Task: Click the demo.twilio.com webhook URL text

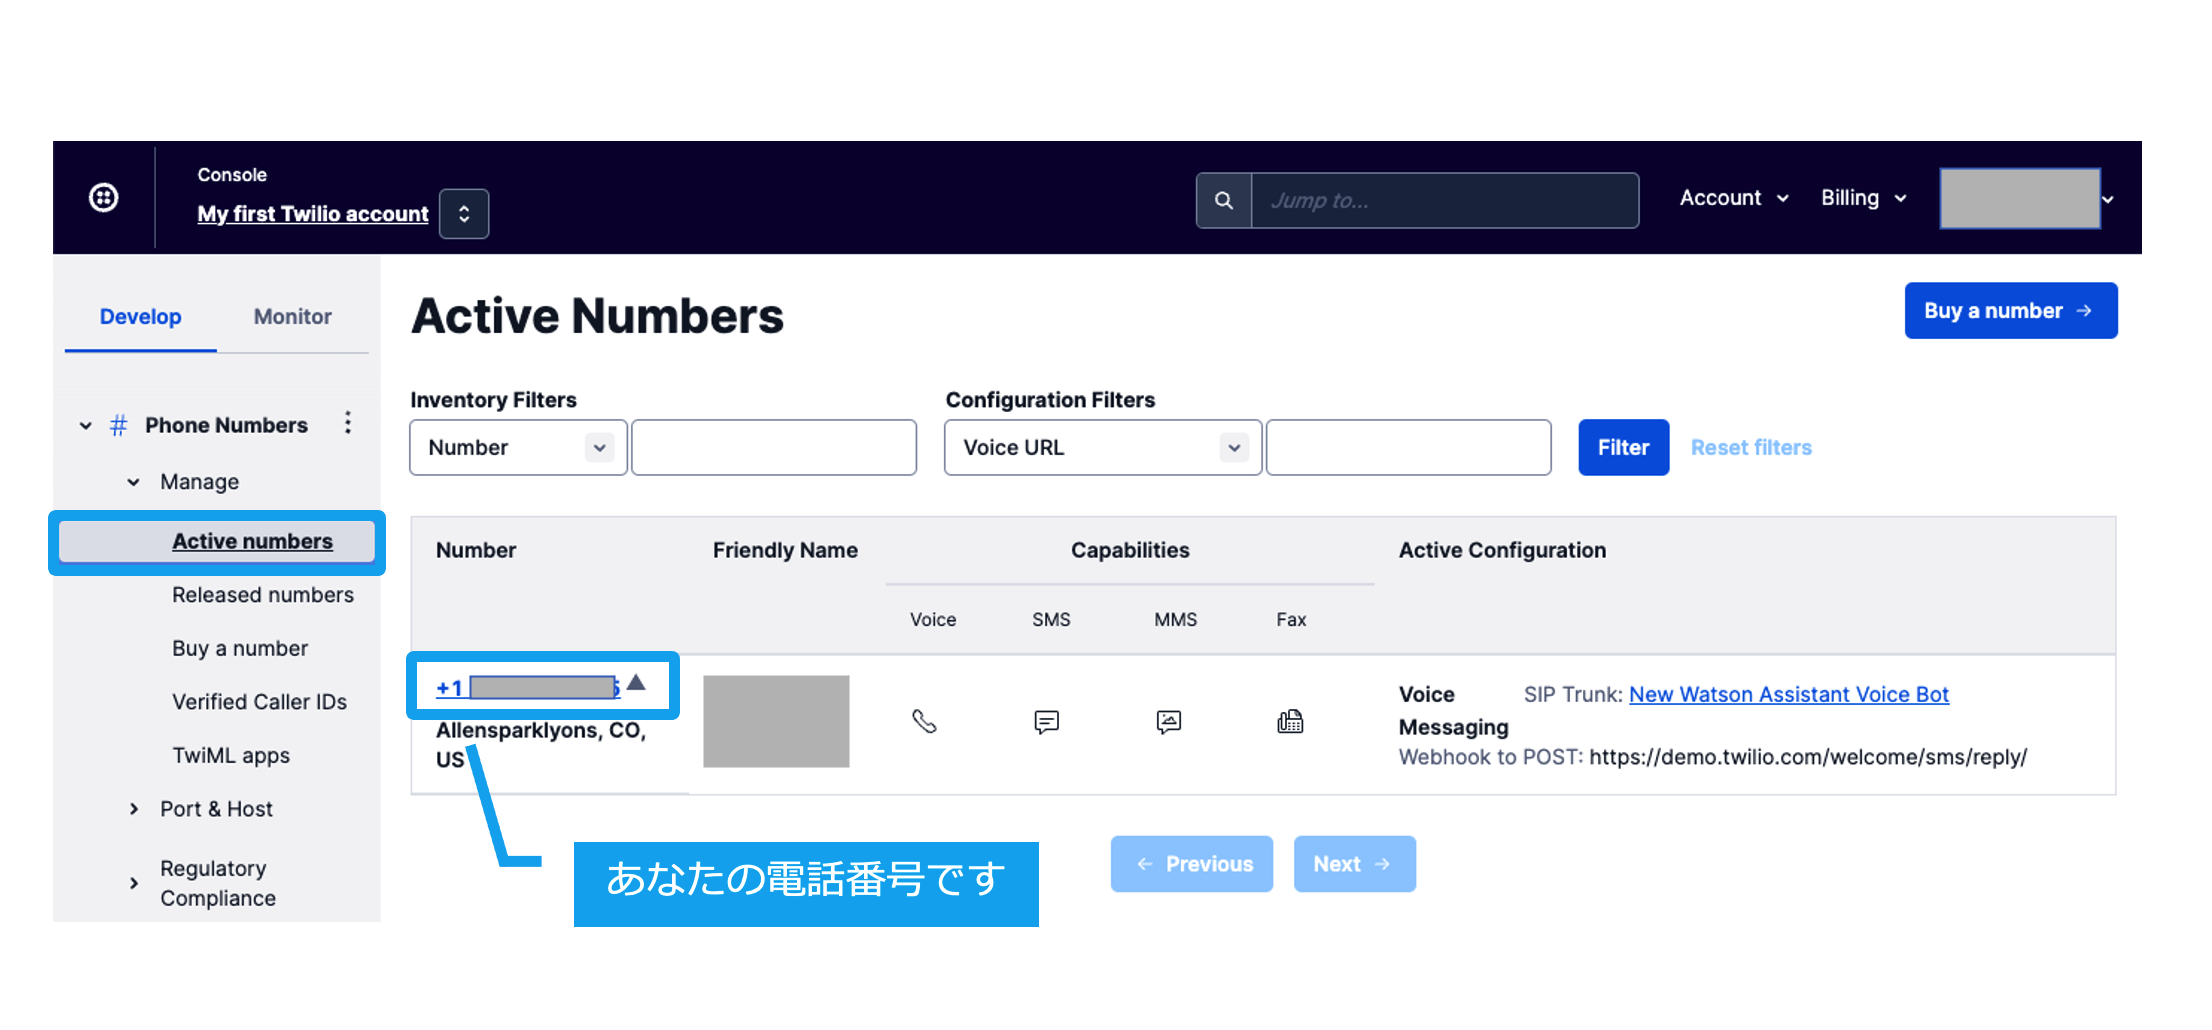Action: pos(1808,757)
